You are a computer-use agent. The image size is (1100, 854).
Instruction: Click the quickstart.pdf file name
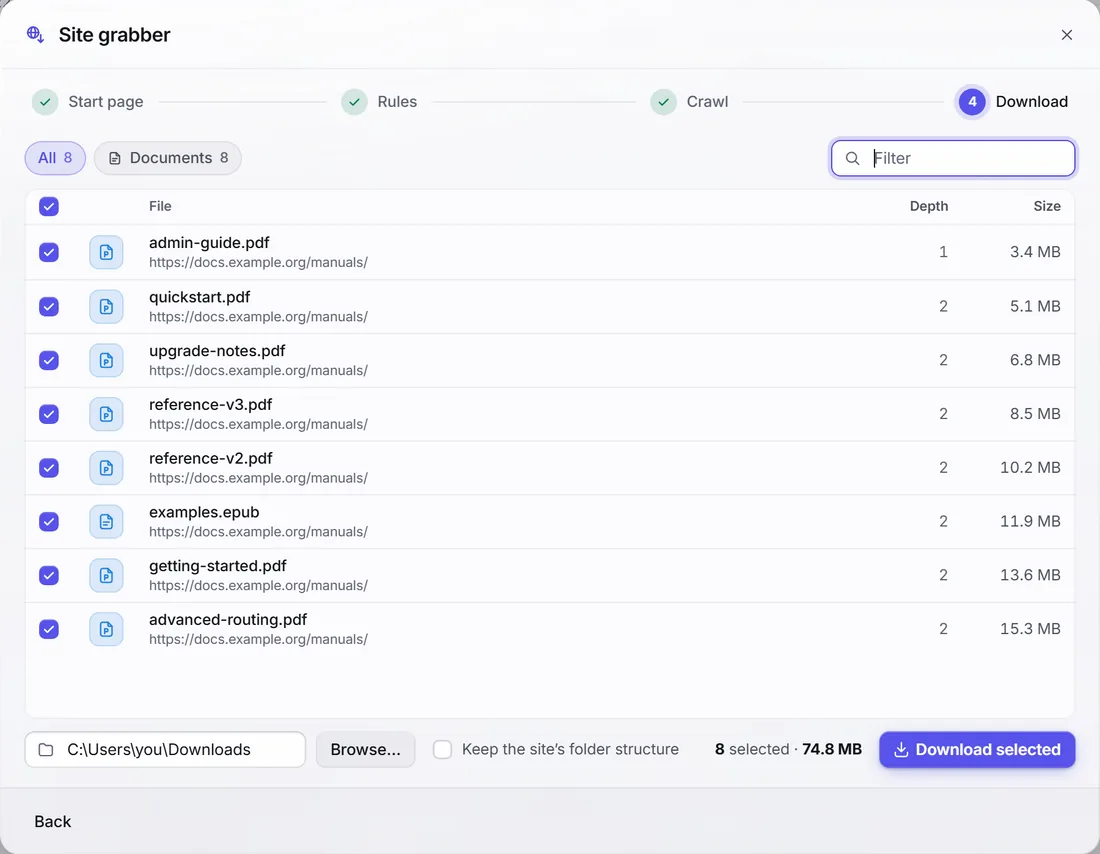point(199,297)
